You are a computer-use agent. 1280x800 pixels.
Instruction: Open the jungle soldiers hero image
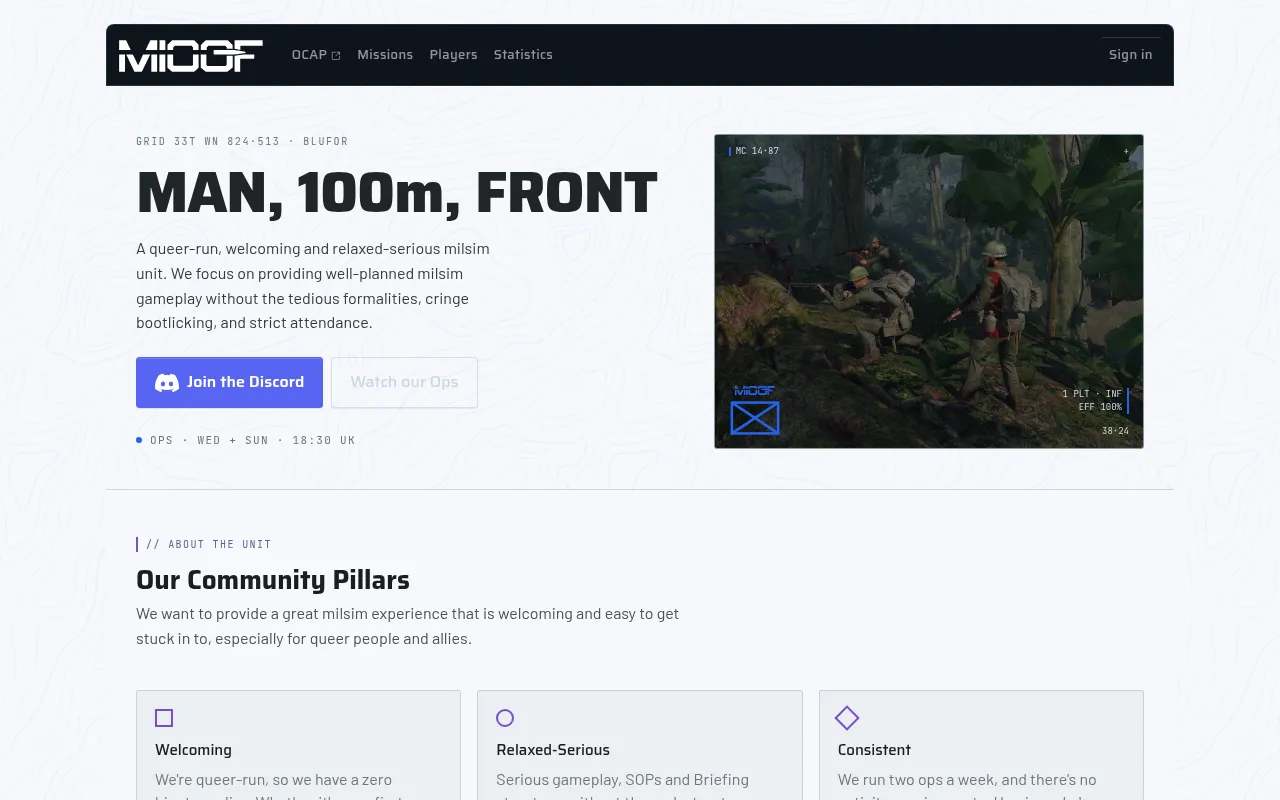pyautogui.click(x=929, y=291)
